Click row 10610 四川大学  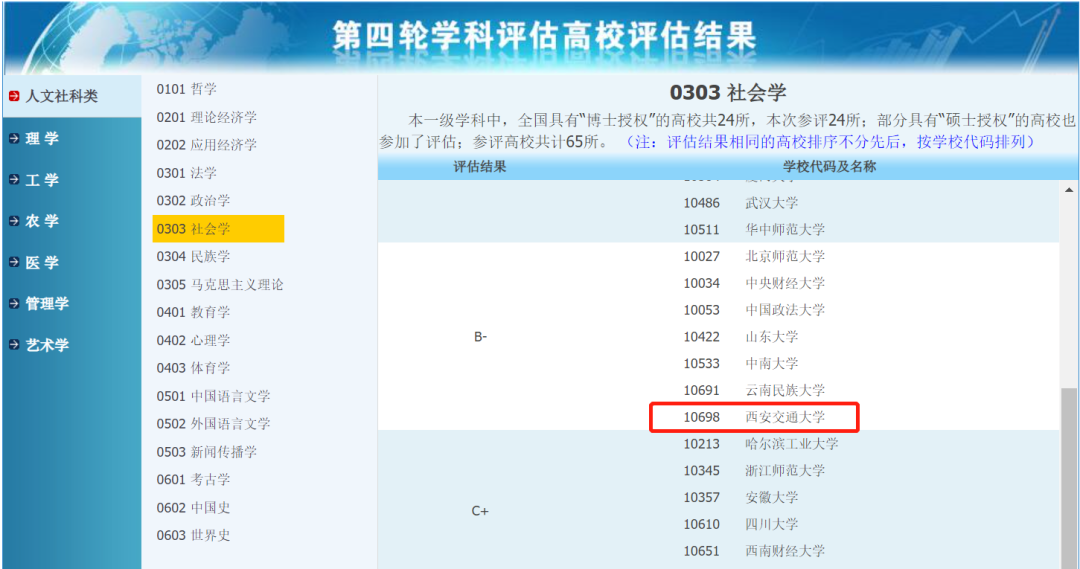740,524
